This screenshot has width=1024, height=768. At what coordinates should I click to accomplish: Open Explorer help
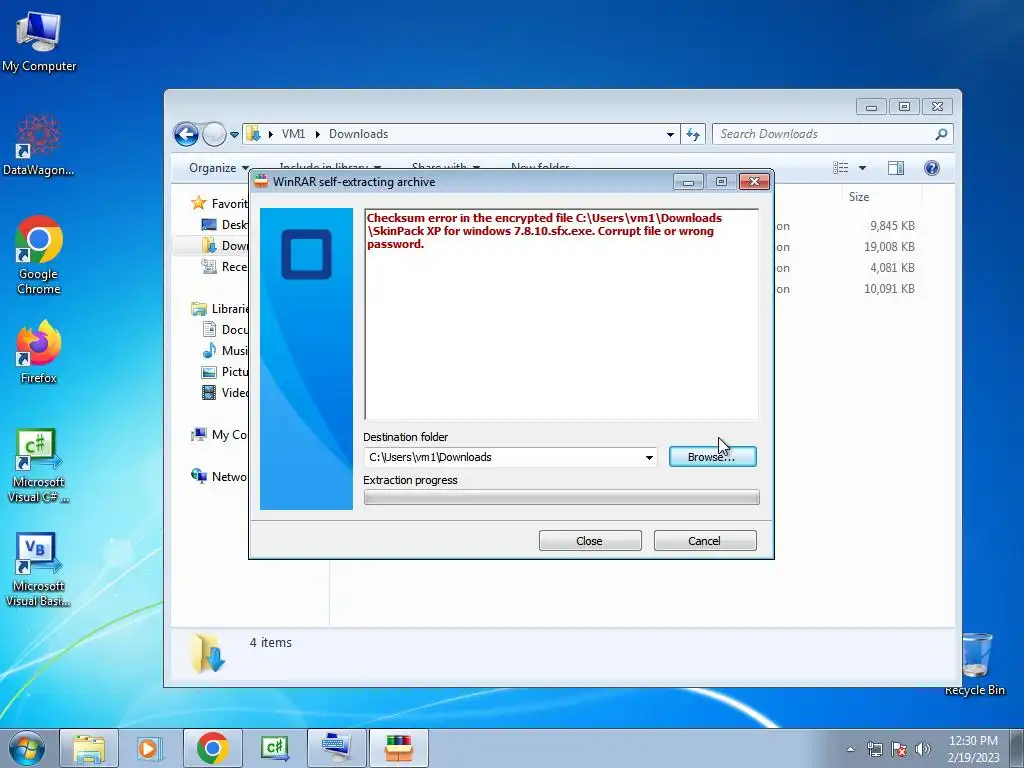[x=932, y=168]
